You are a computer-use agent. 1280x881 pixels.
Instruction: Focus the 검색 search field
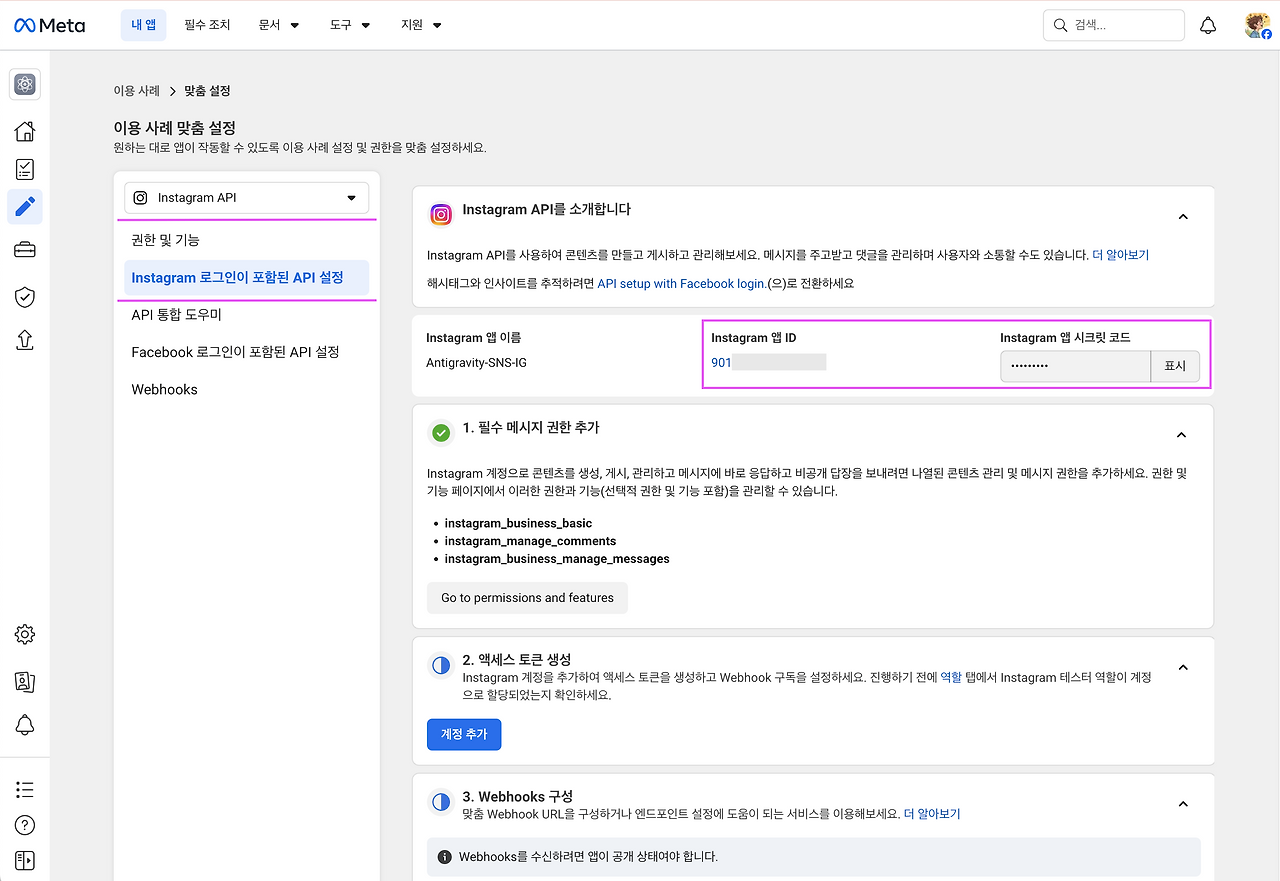pyautogui.click(x=1113, y=25)
